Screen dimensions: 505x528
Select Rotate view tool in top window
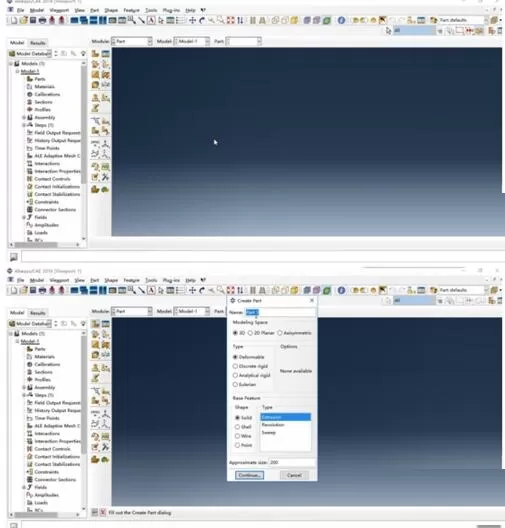(x=202, y=21)
